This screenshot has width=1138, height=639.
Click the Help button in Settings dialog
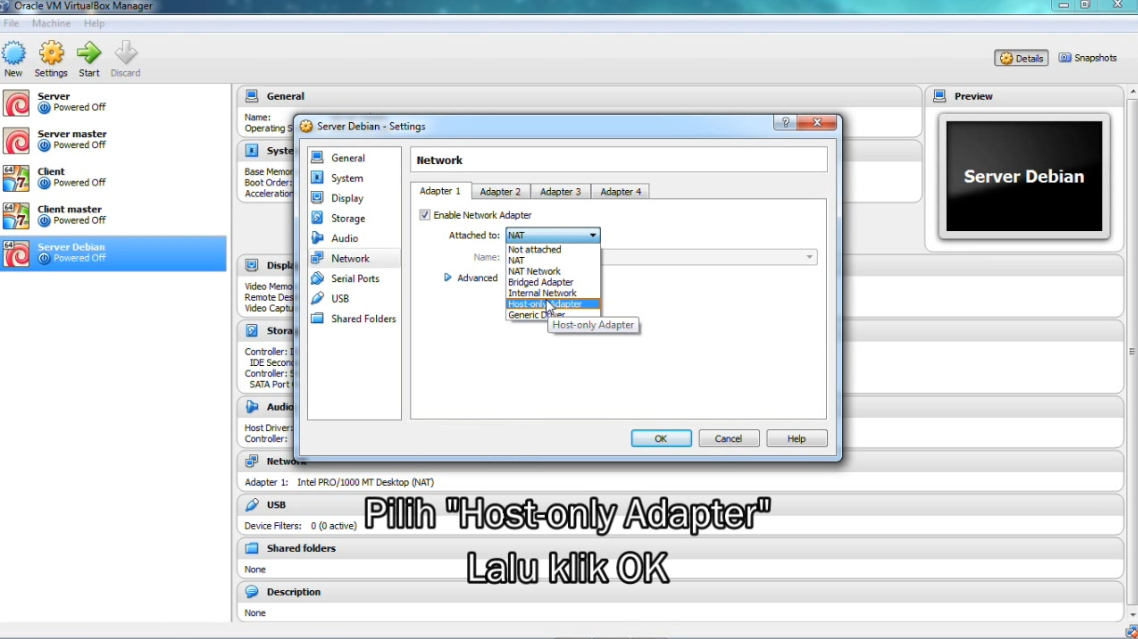(x=796, y=439)
